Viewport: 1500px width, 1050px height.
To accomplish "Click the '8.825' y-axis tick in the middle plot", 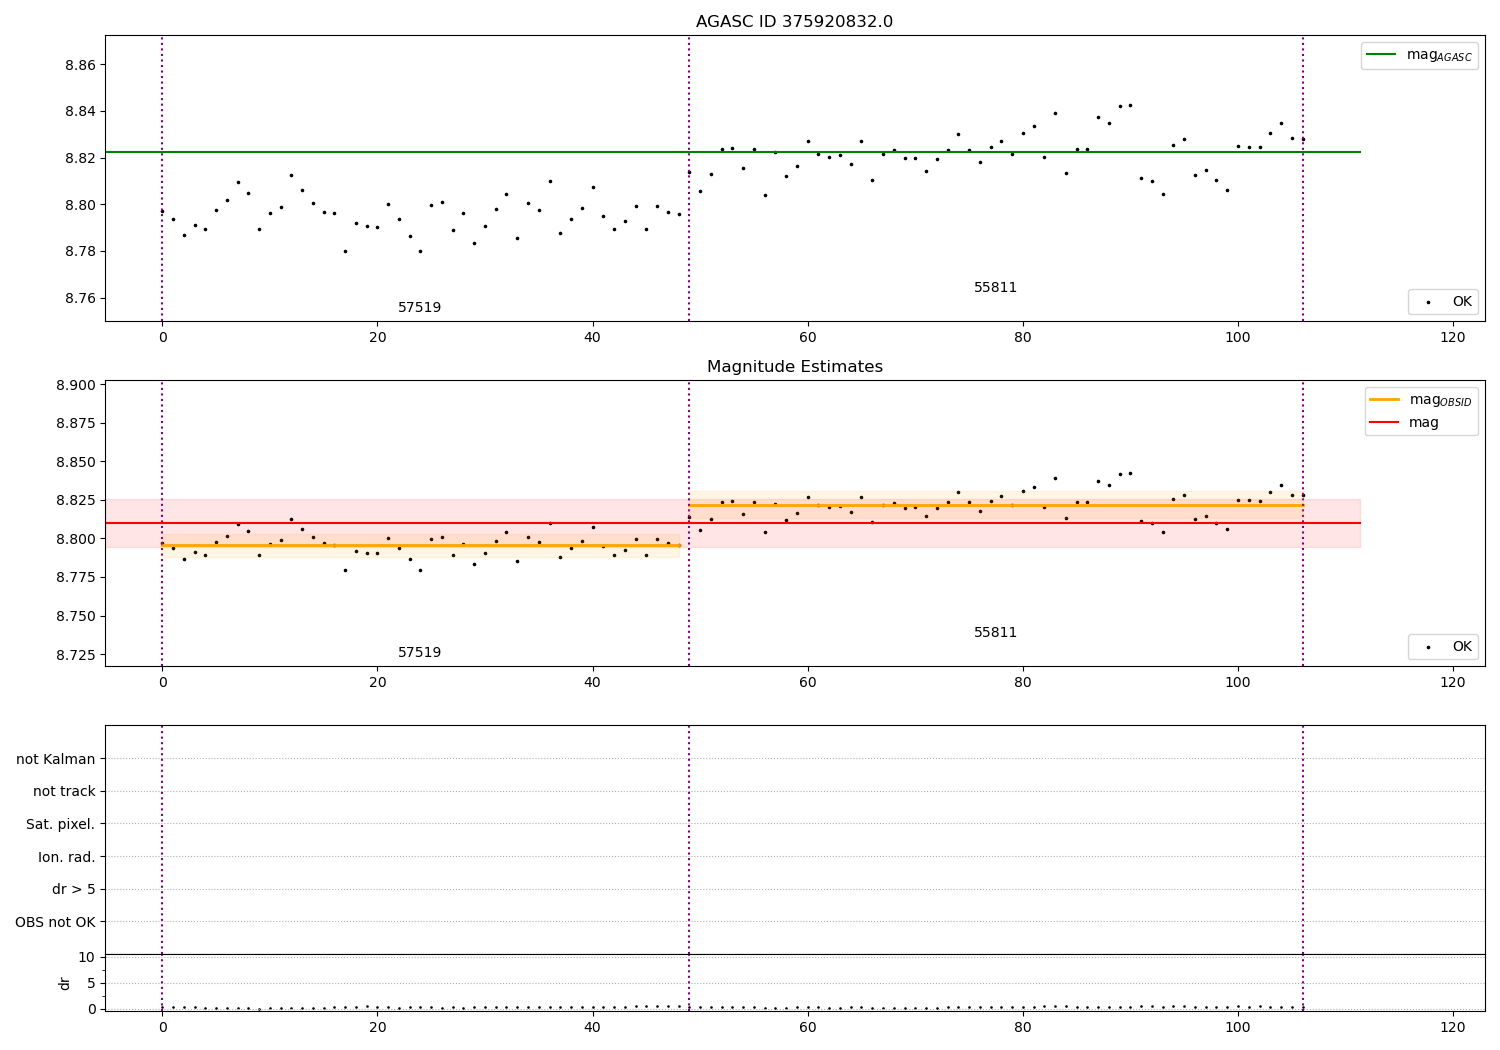I will point(76,501).
